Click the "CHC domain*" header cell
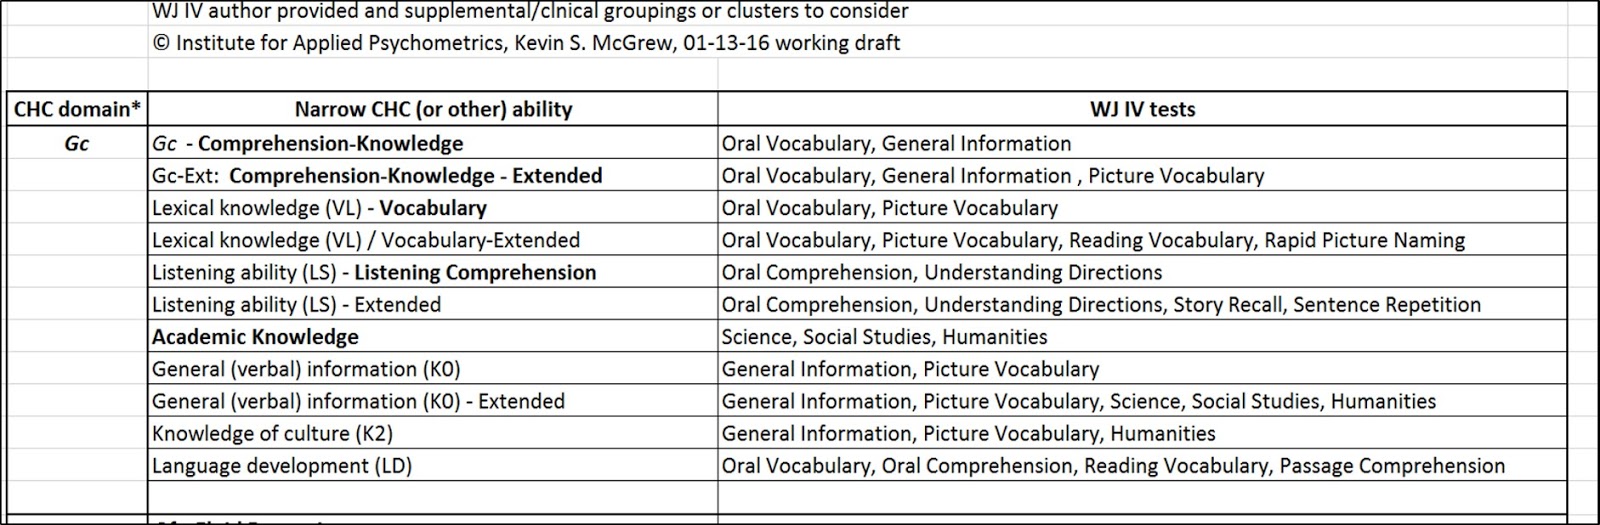 point(77,109)
